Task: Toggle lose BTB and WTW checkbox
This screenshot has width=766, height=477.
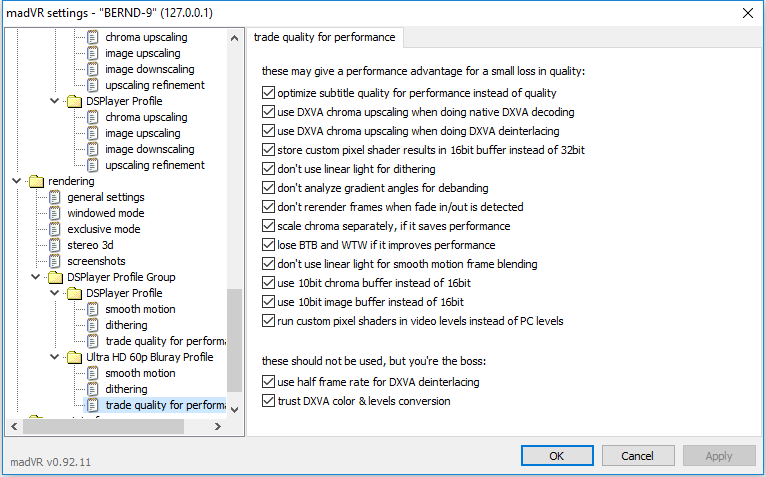Action: 268,244
